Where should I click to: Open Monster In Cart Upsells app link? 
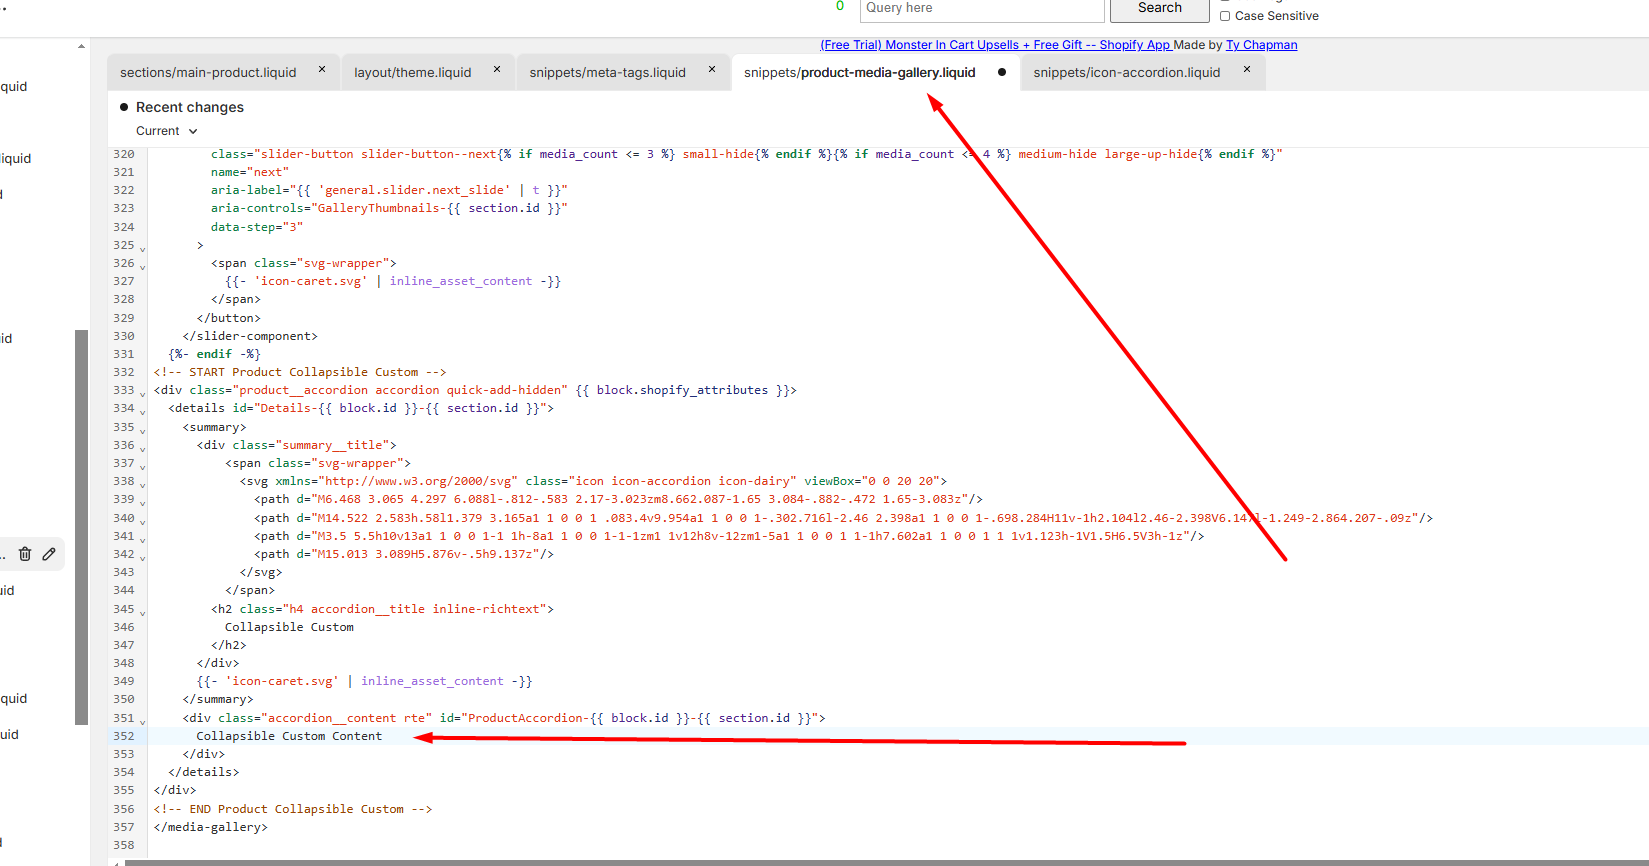(x=995, y=45)
